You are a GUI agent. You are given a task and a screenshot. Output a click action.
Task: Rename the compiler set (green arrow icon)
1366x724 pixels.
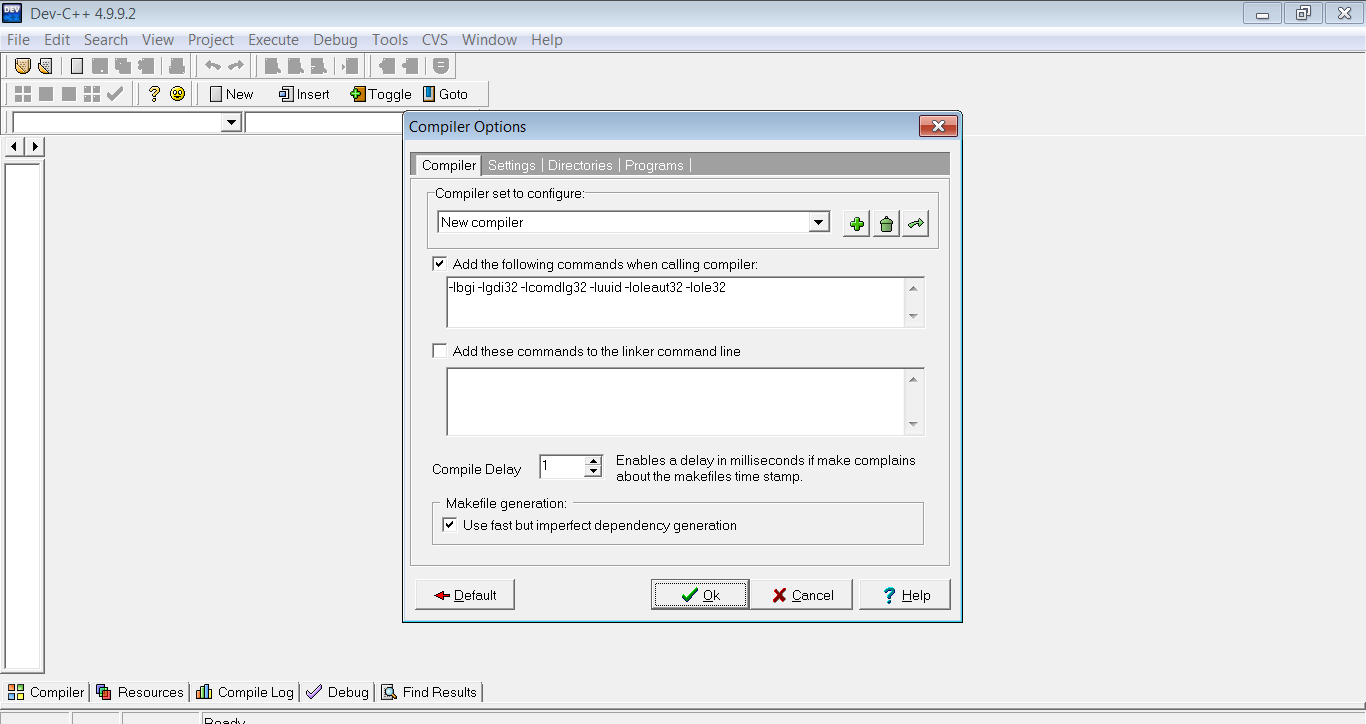coord(915,224)
